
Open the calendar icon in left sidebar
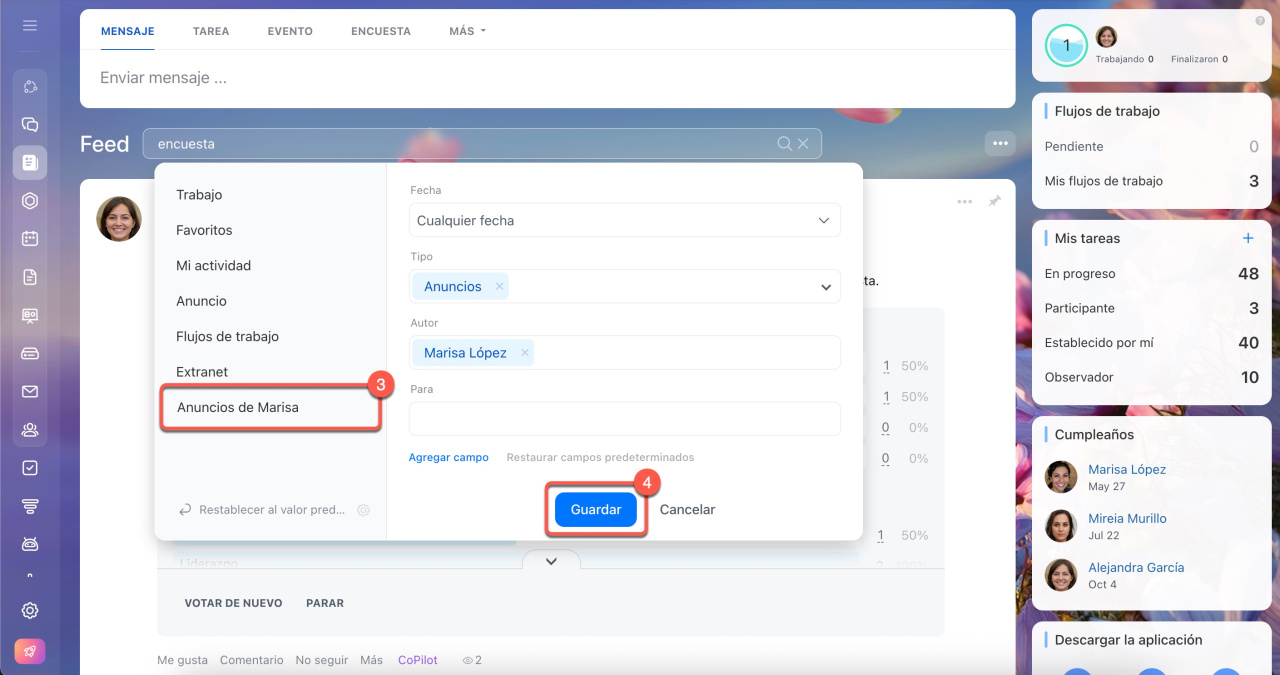pyautogui.click(x=30, y=238)
